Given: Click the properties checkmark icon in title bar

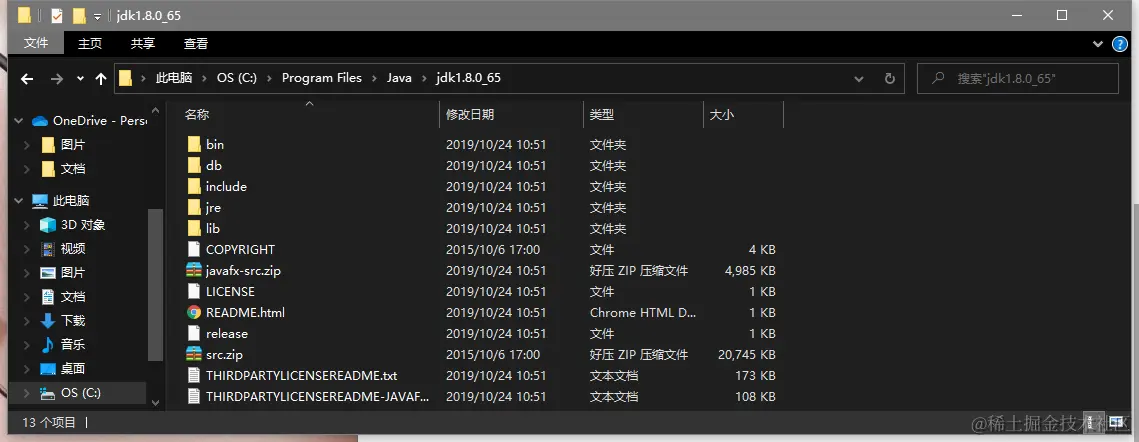Looking at the screenshot, I should (x=57, y=15).
